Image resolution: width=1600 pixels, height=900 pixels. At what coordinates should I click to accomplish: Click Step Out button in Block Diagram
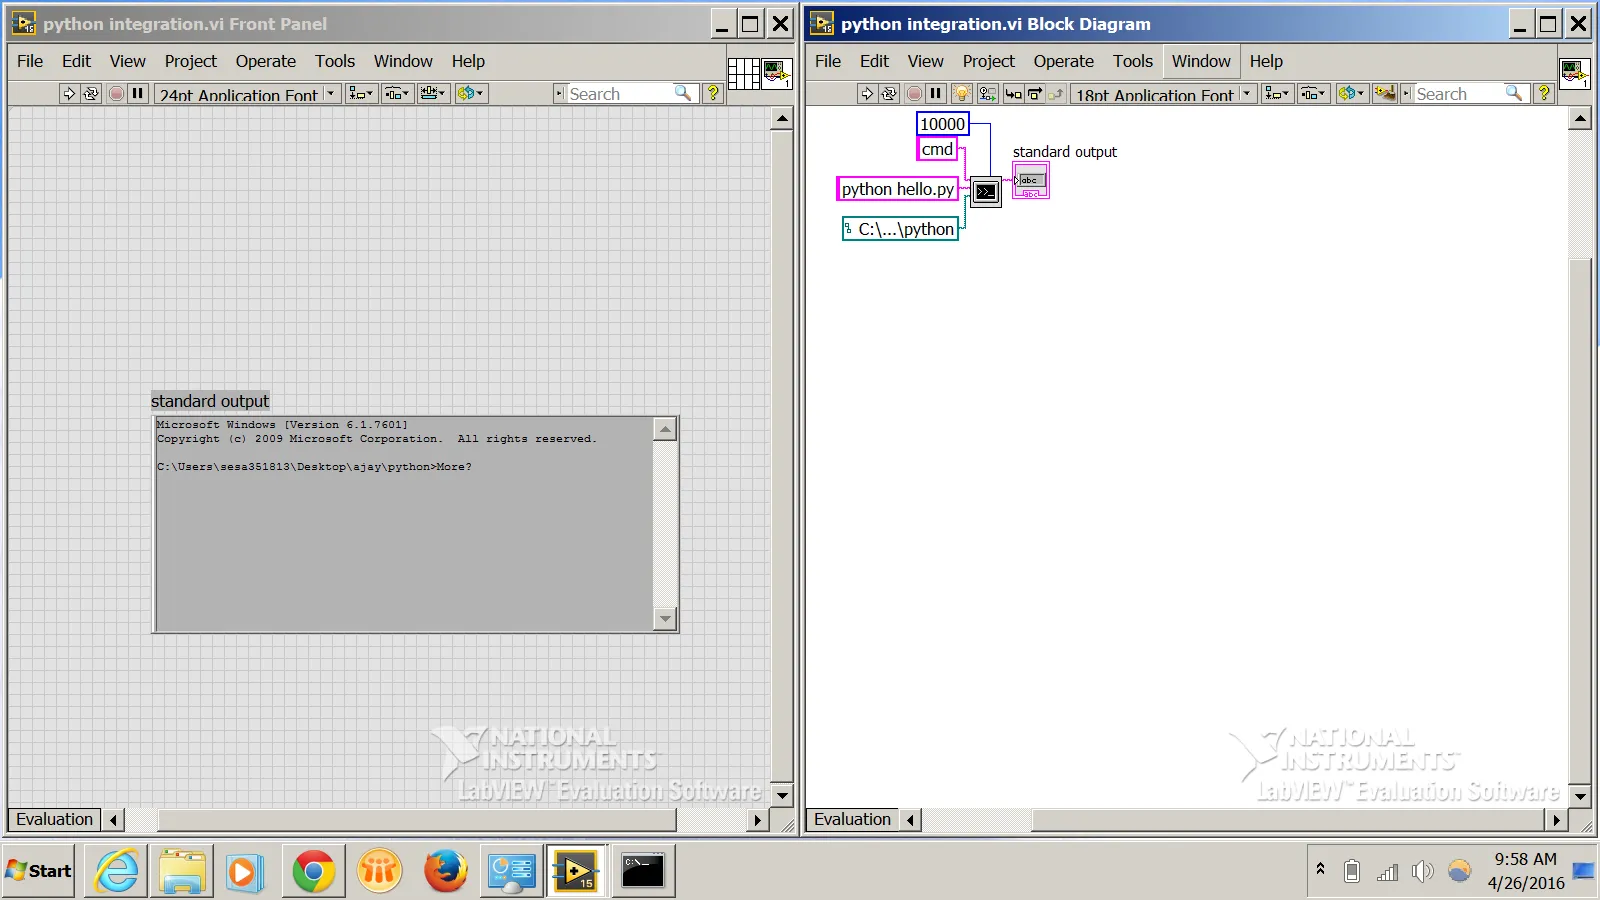[x=1056, y=93]
